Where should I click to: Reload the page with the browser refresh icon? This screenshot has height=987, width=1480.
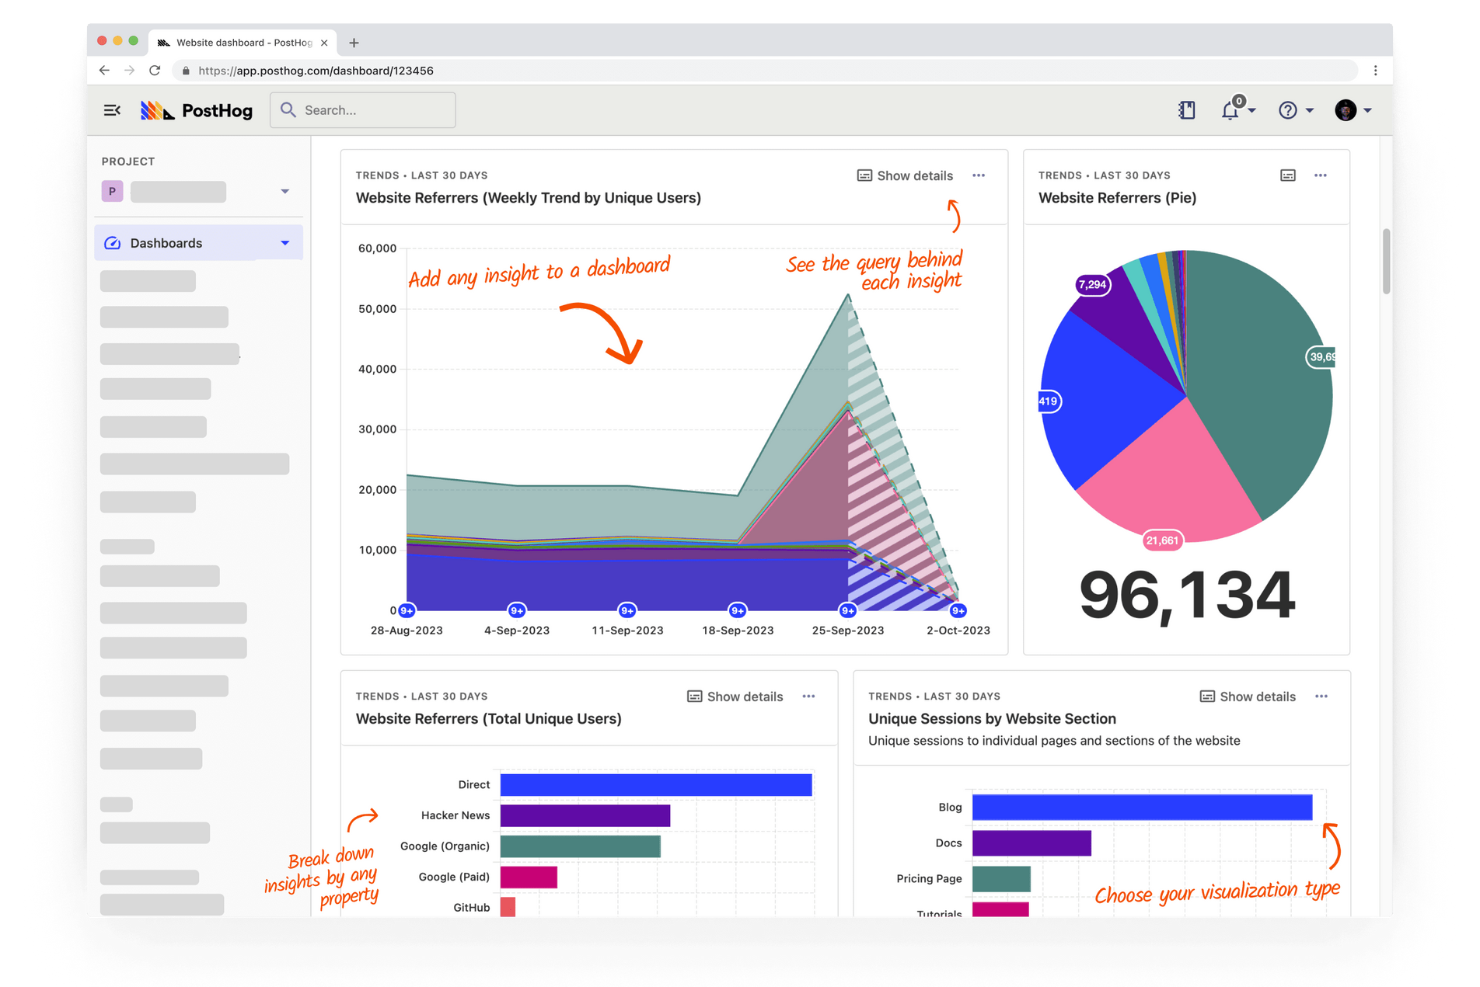pyautogui.click(x=155, y=71)
